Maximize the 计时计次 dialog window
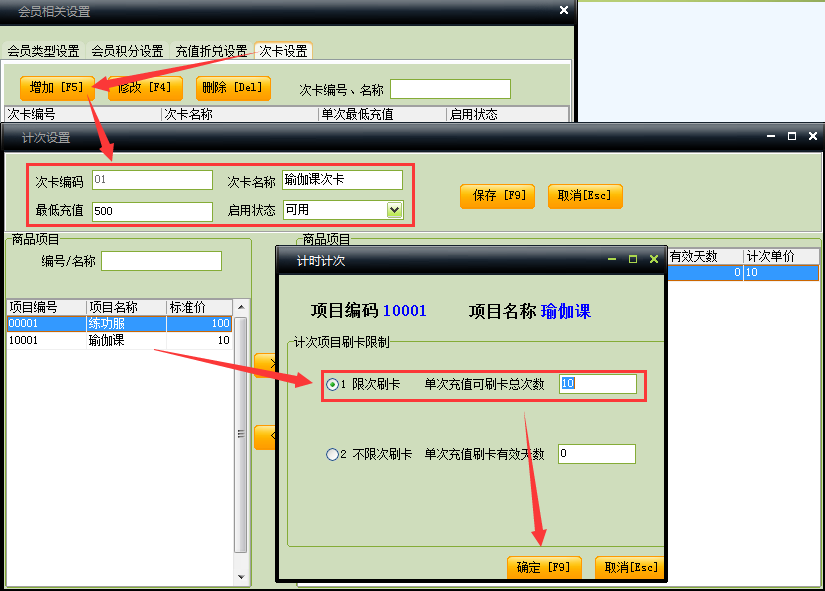 click(632, 260)
